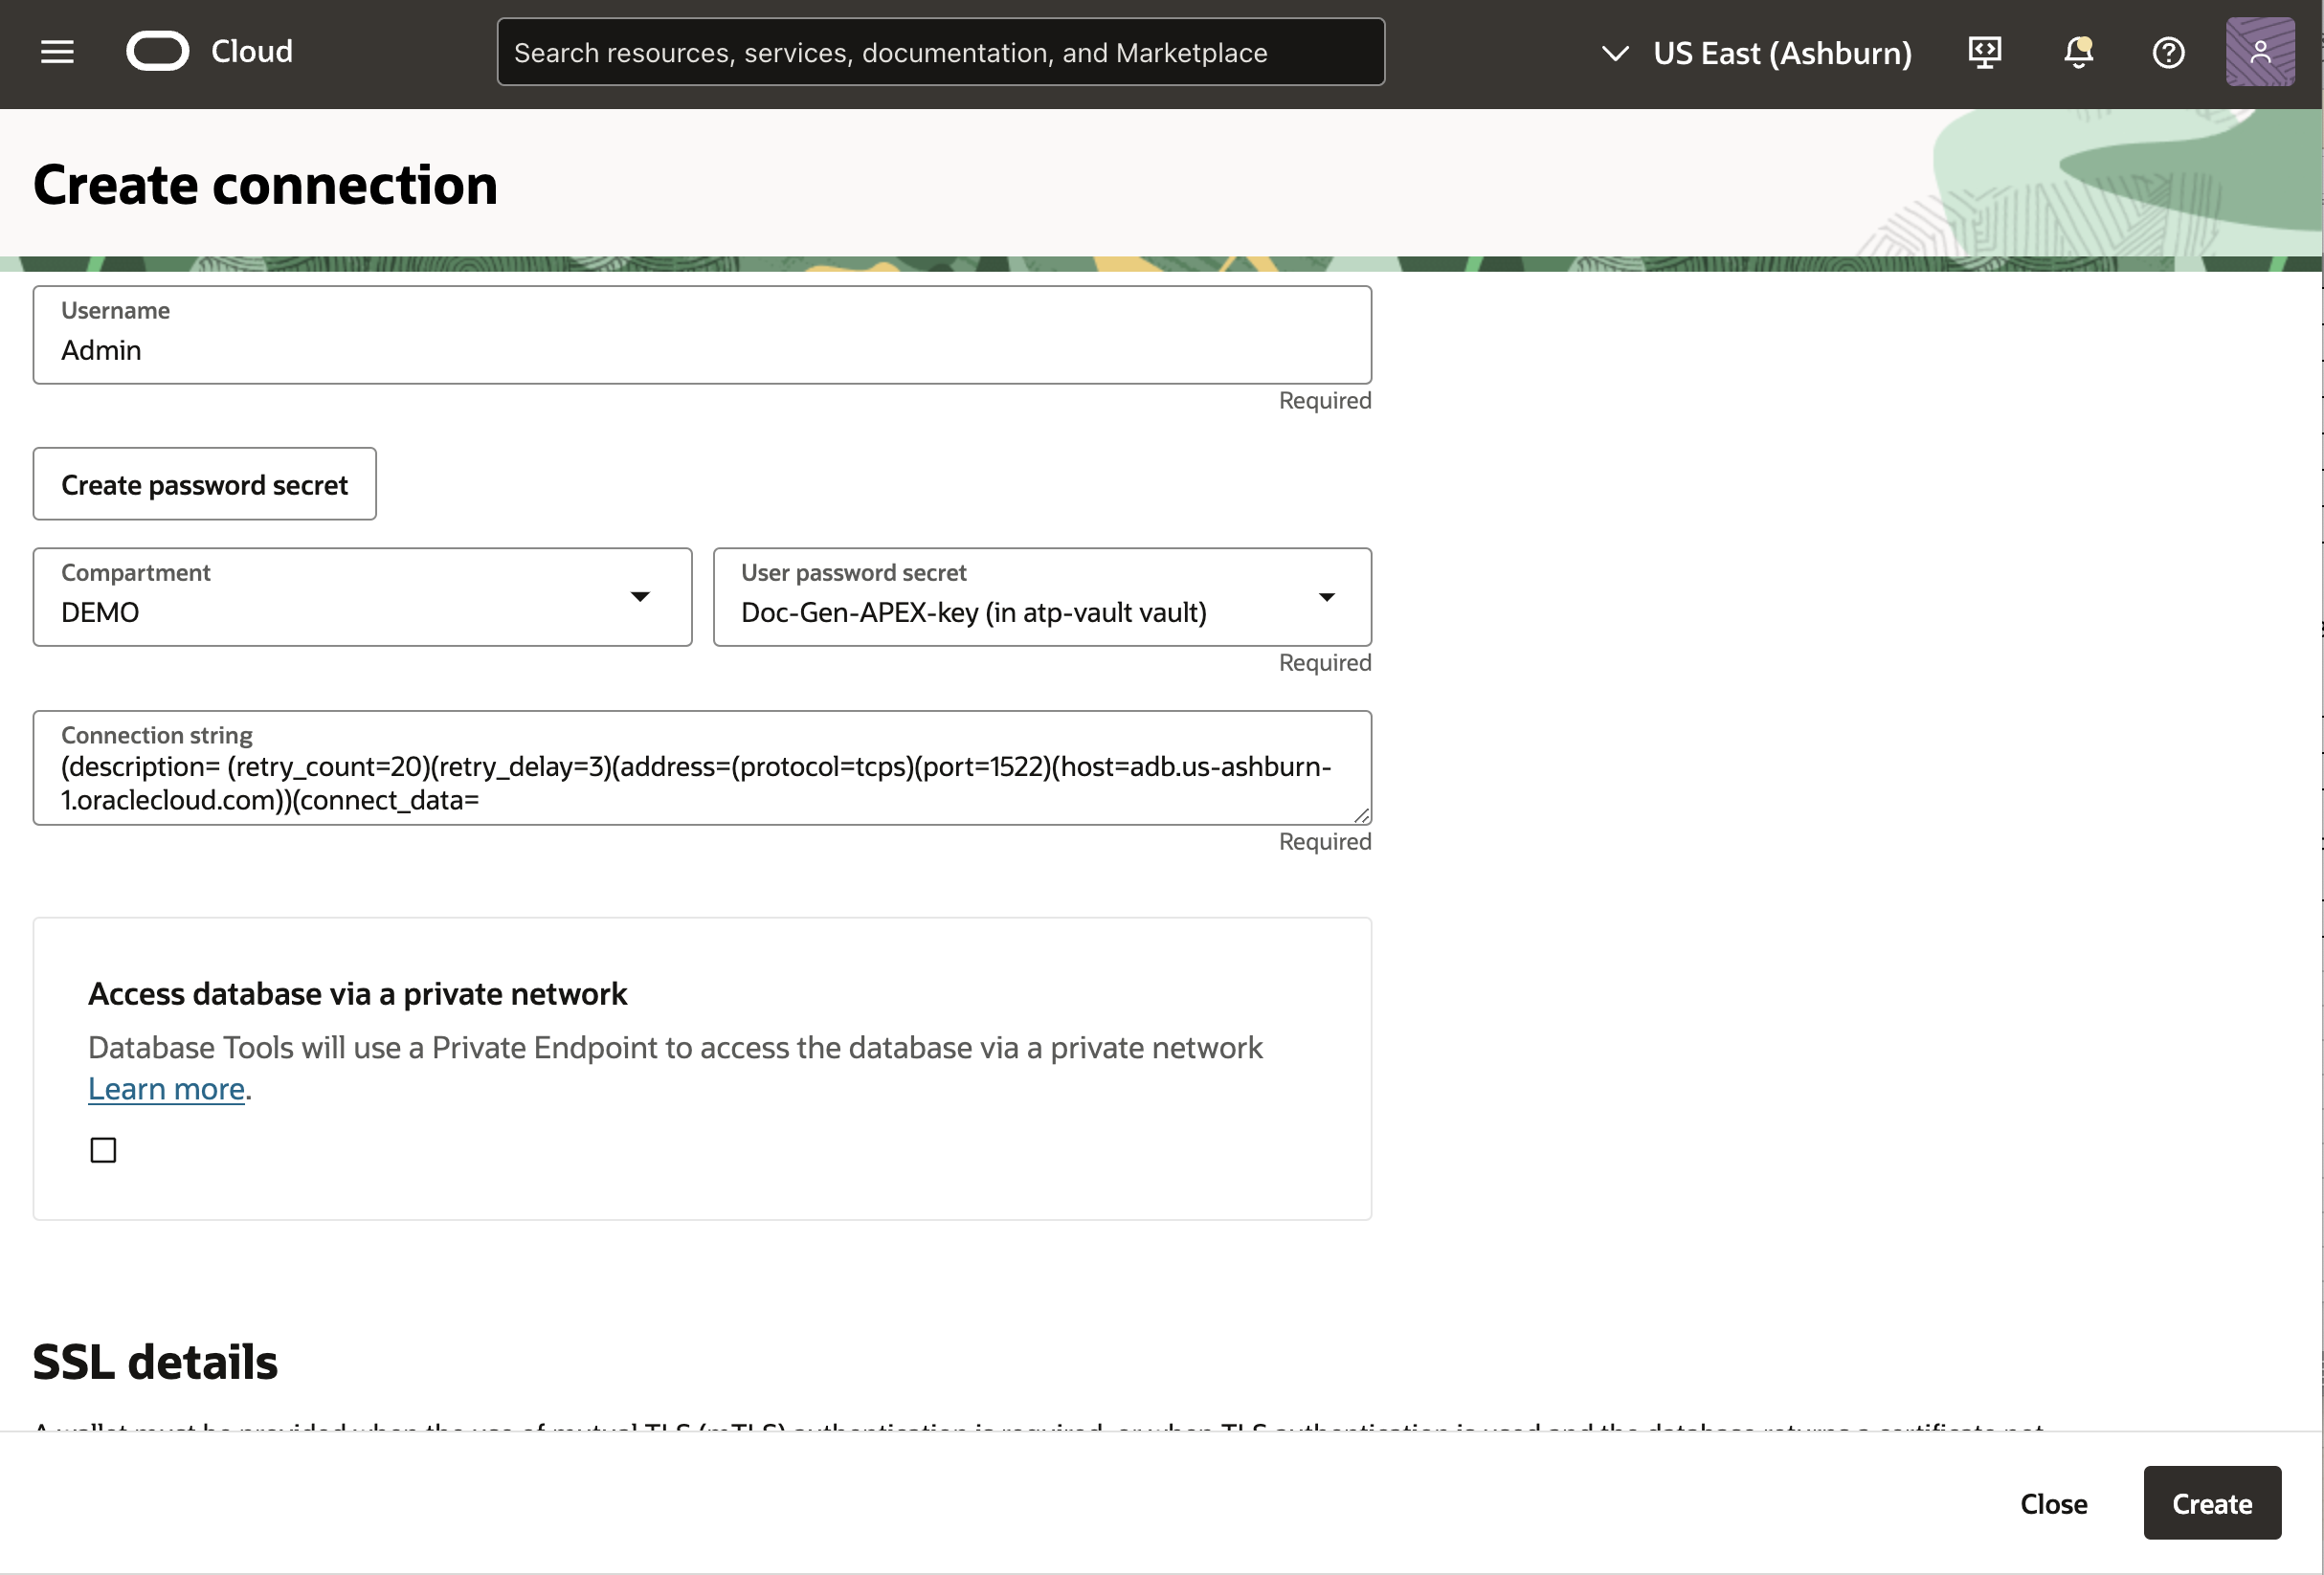Open the notifications bell
The image size is (2324, 1575).
pyautogui.click(x=2078, y=52)
